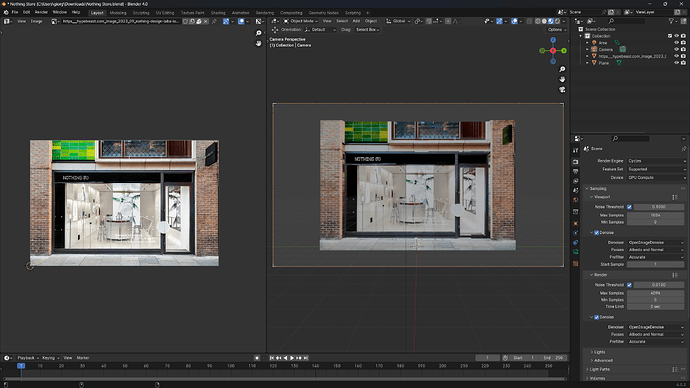The width and height of the screenshot is (690, 388).
Task: Click the pan hand icon in image editor
Action: (259, 44)
